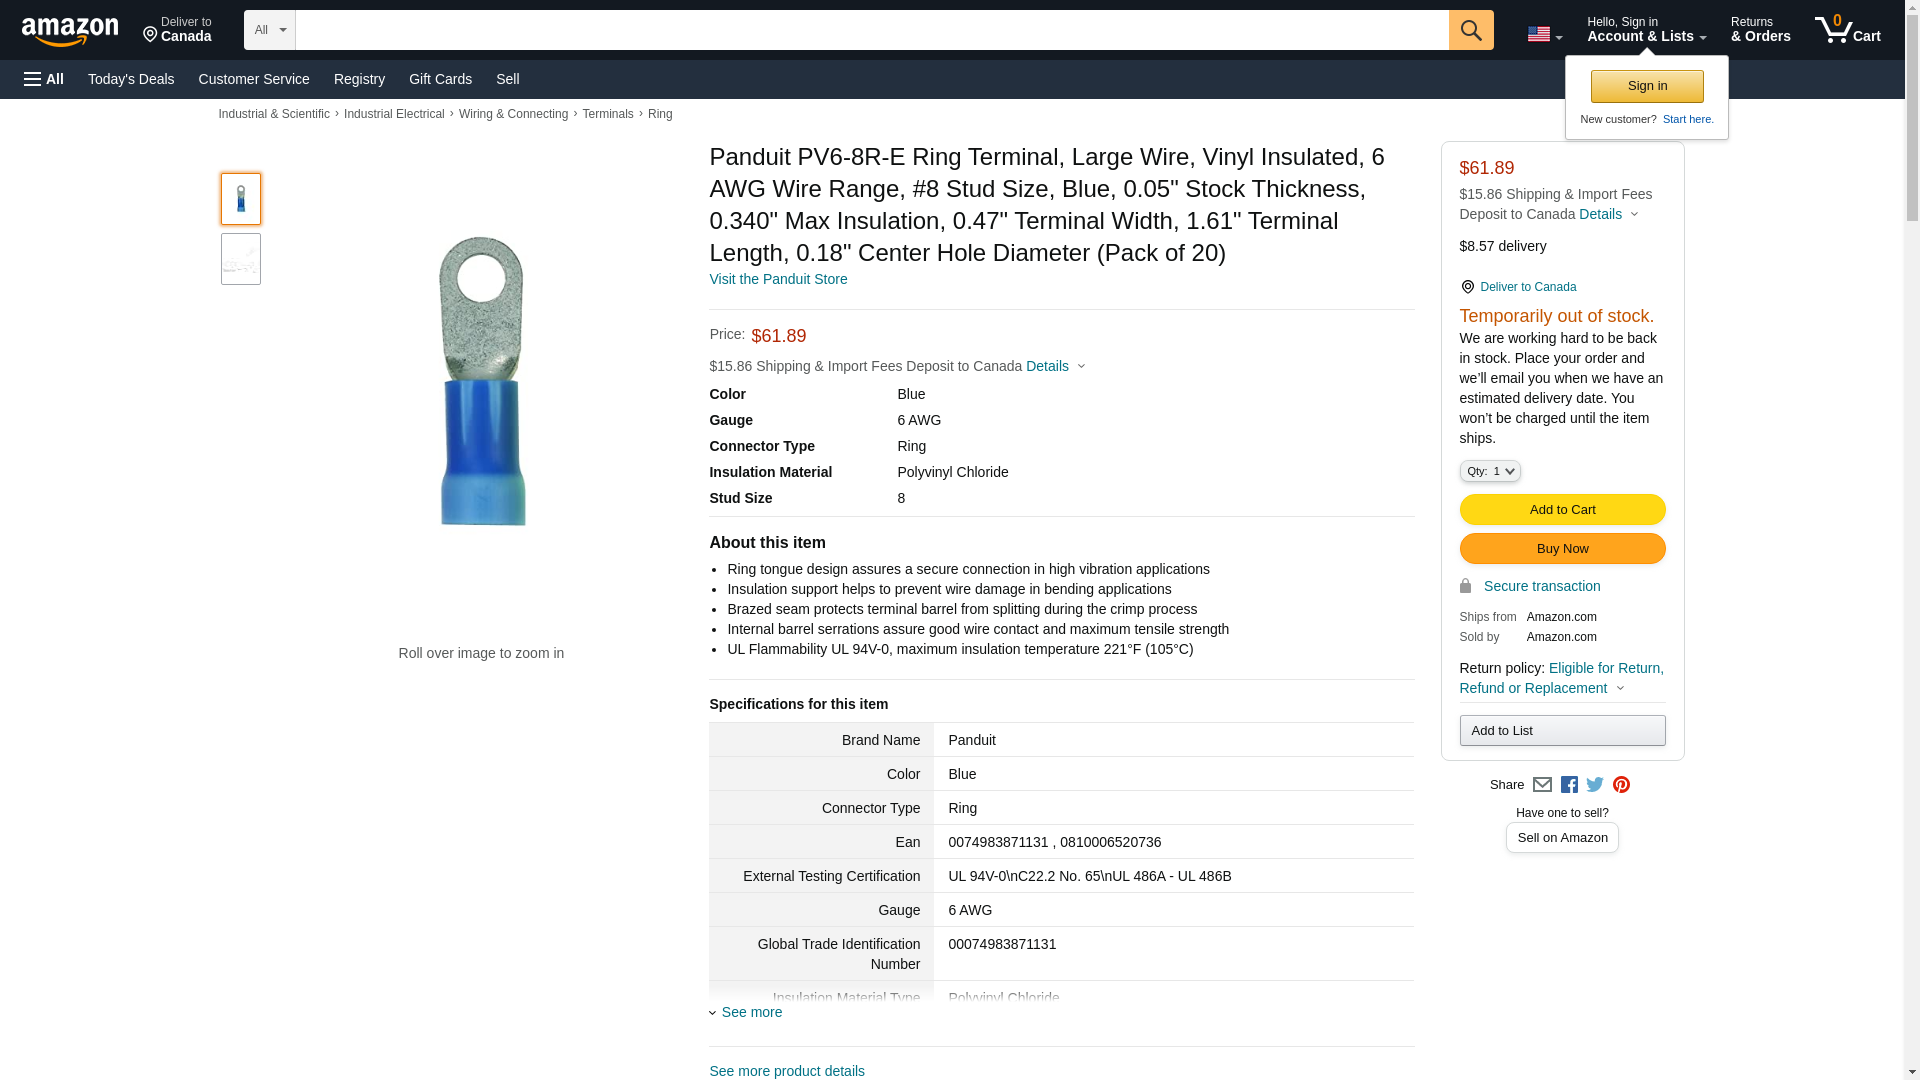Open Today's Deals in navigation bar

click(131, 79)
